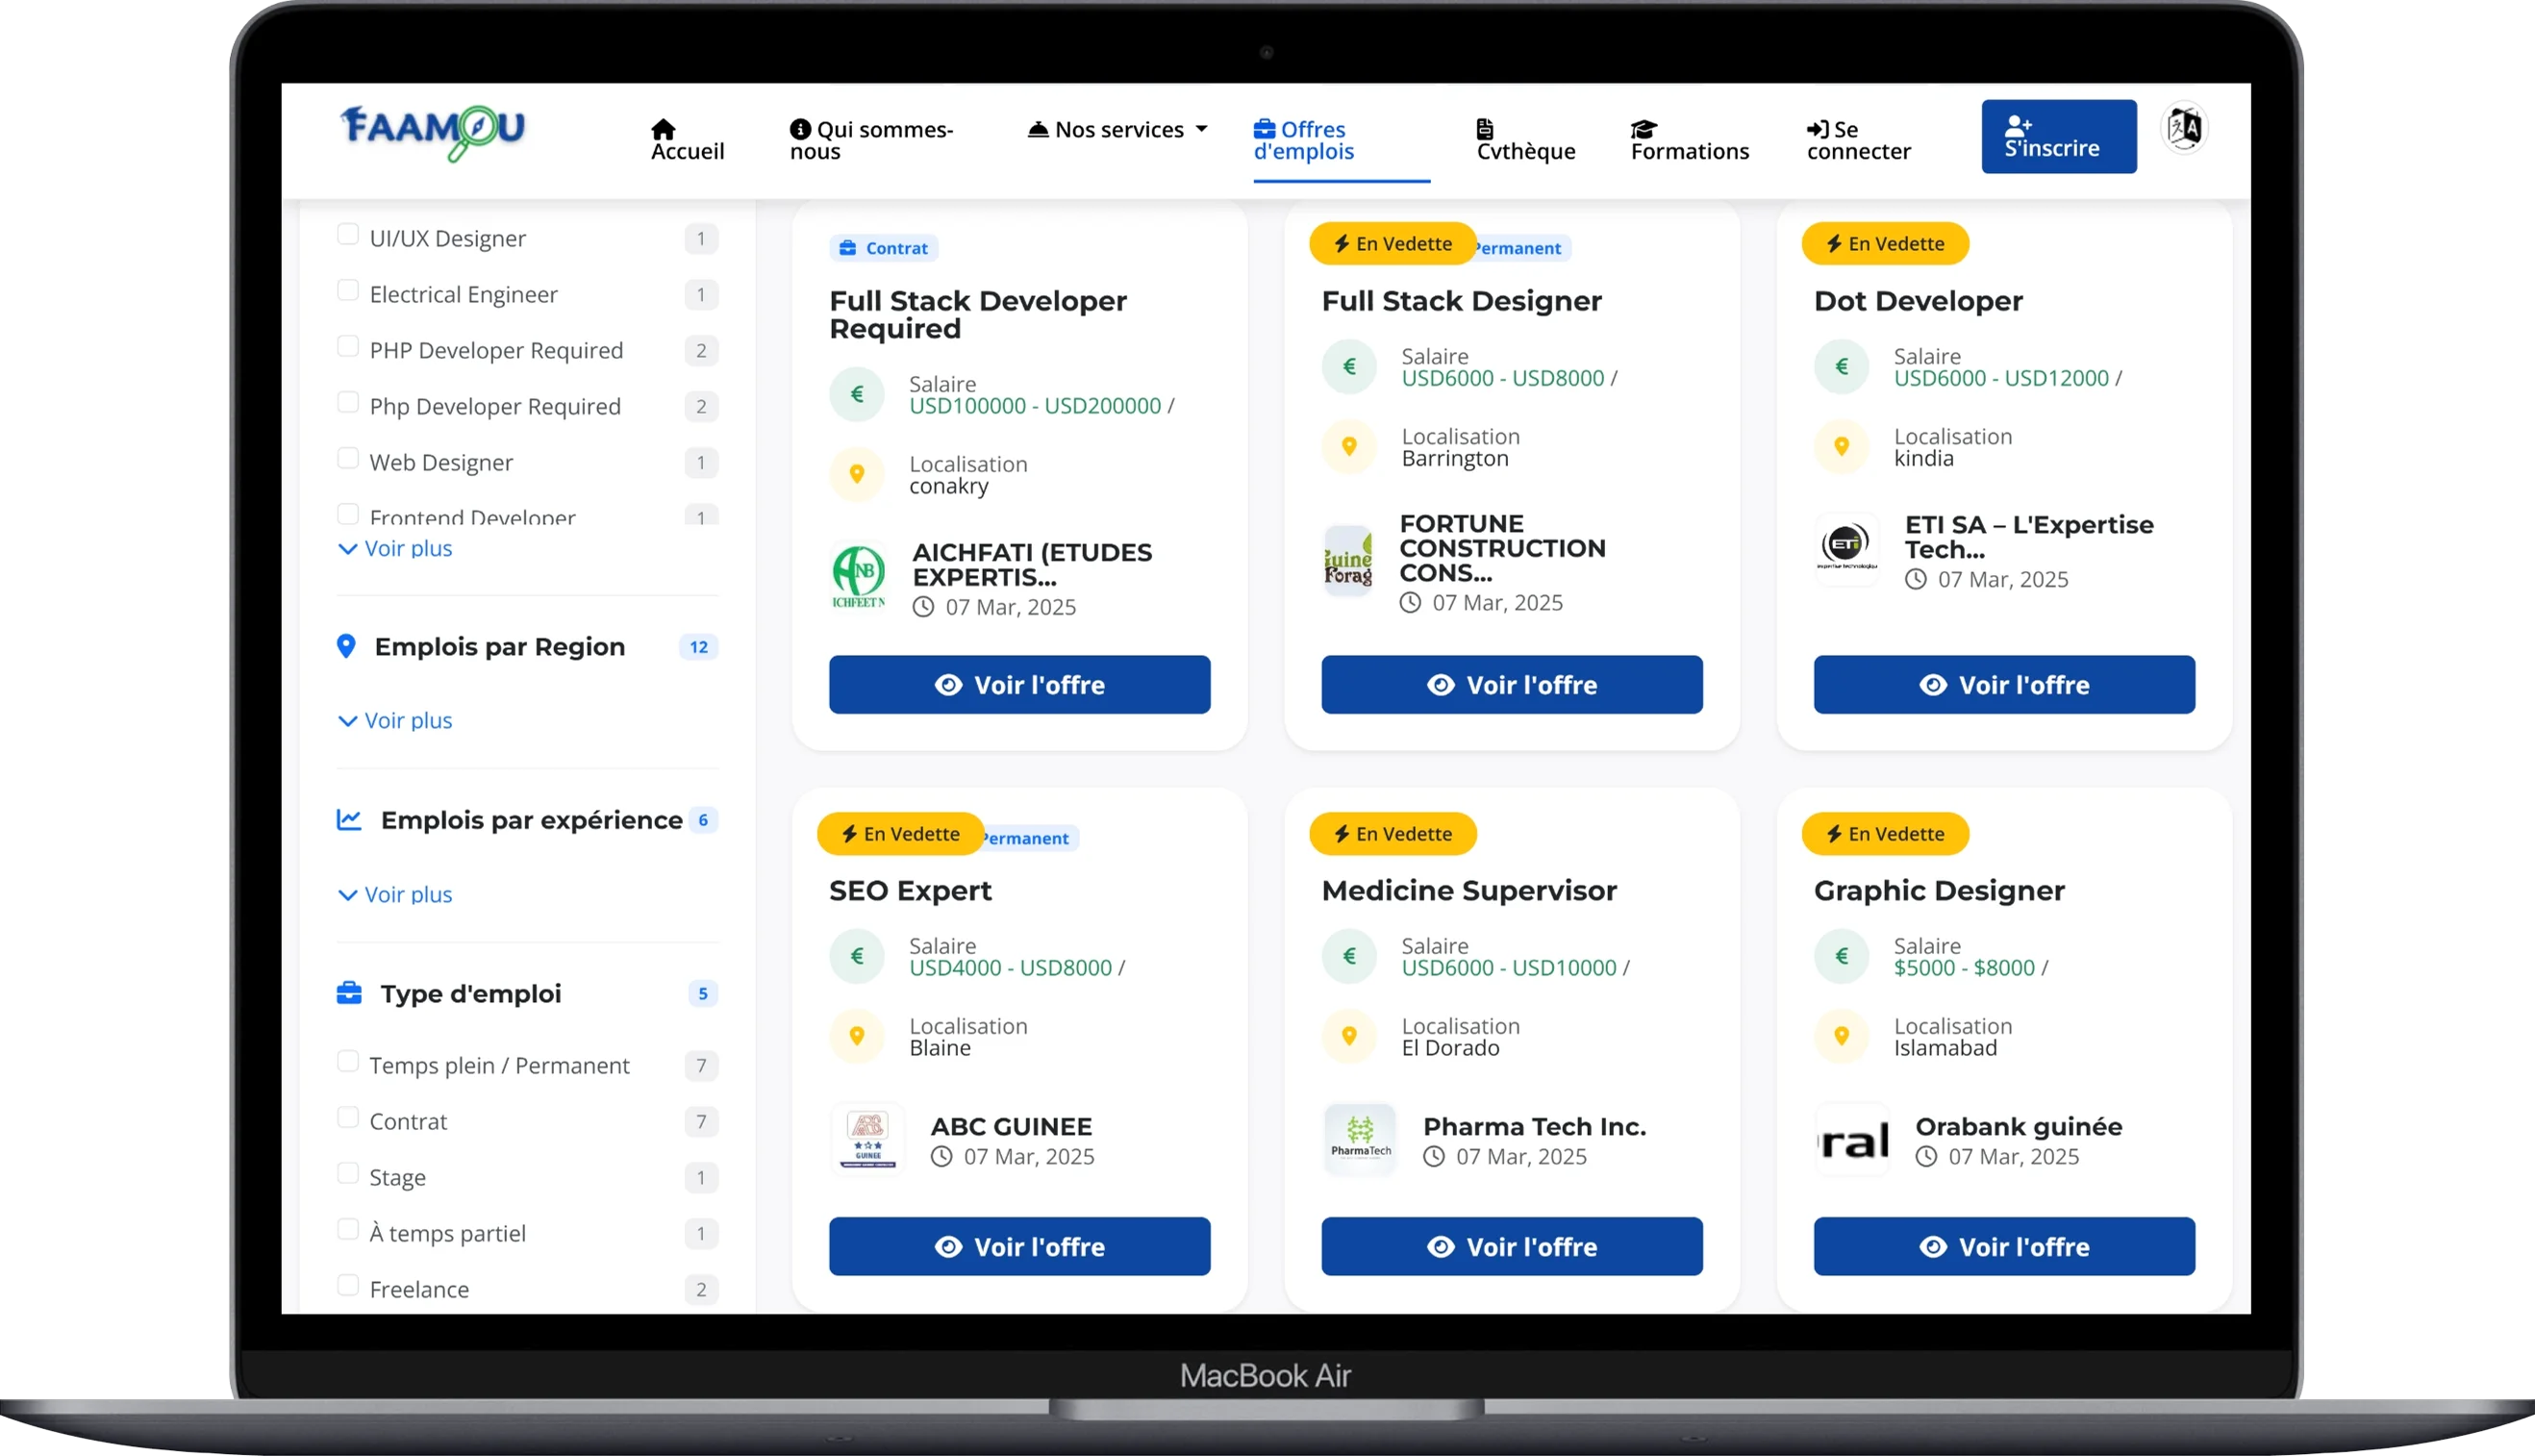Image resolution: width=2535 pixels, height=1456 pixels.
Task: Click the ABC GUINEE company logo
Action: coord(867,1139)
